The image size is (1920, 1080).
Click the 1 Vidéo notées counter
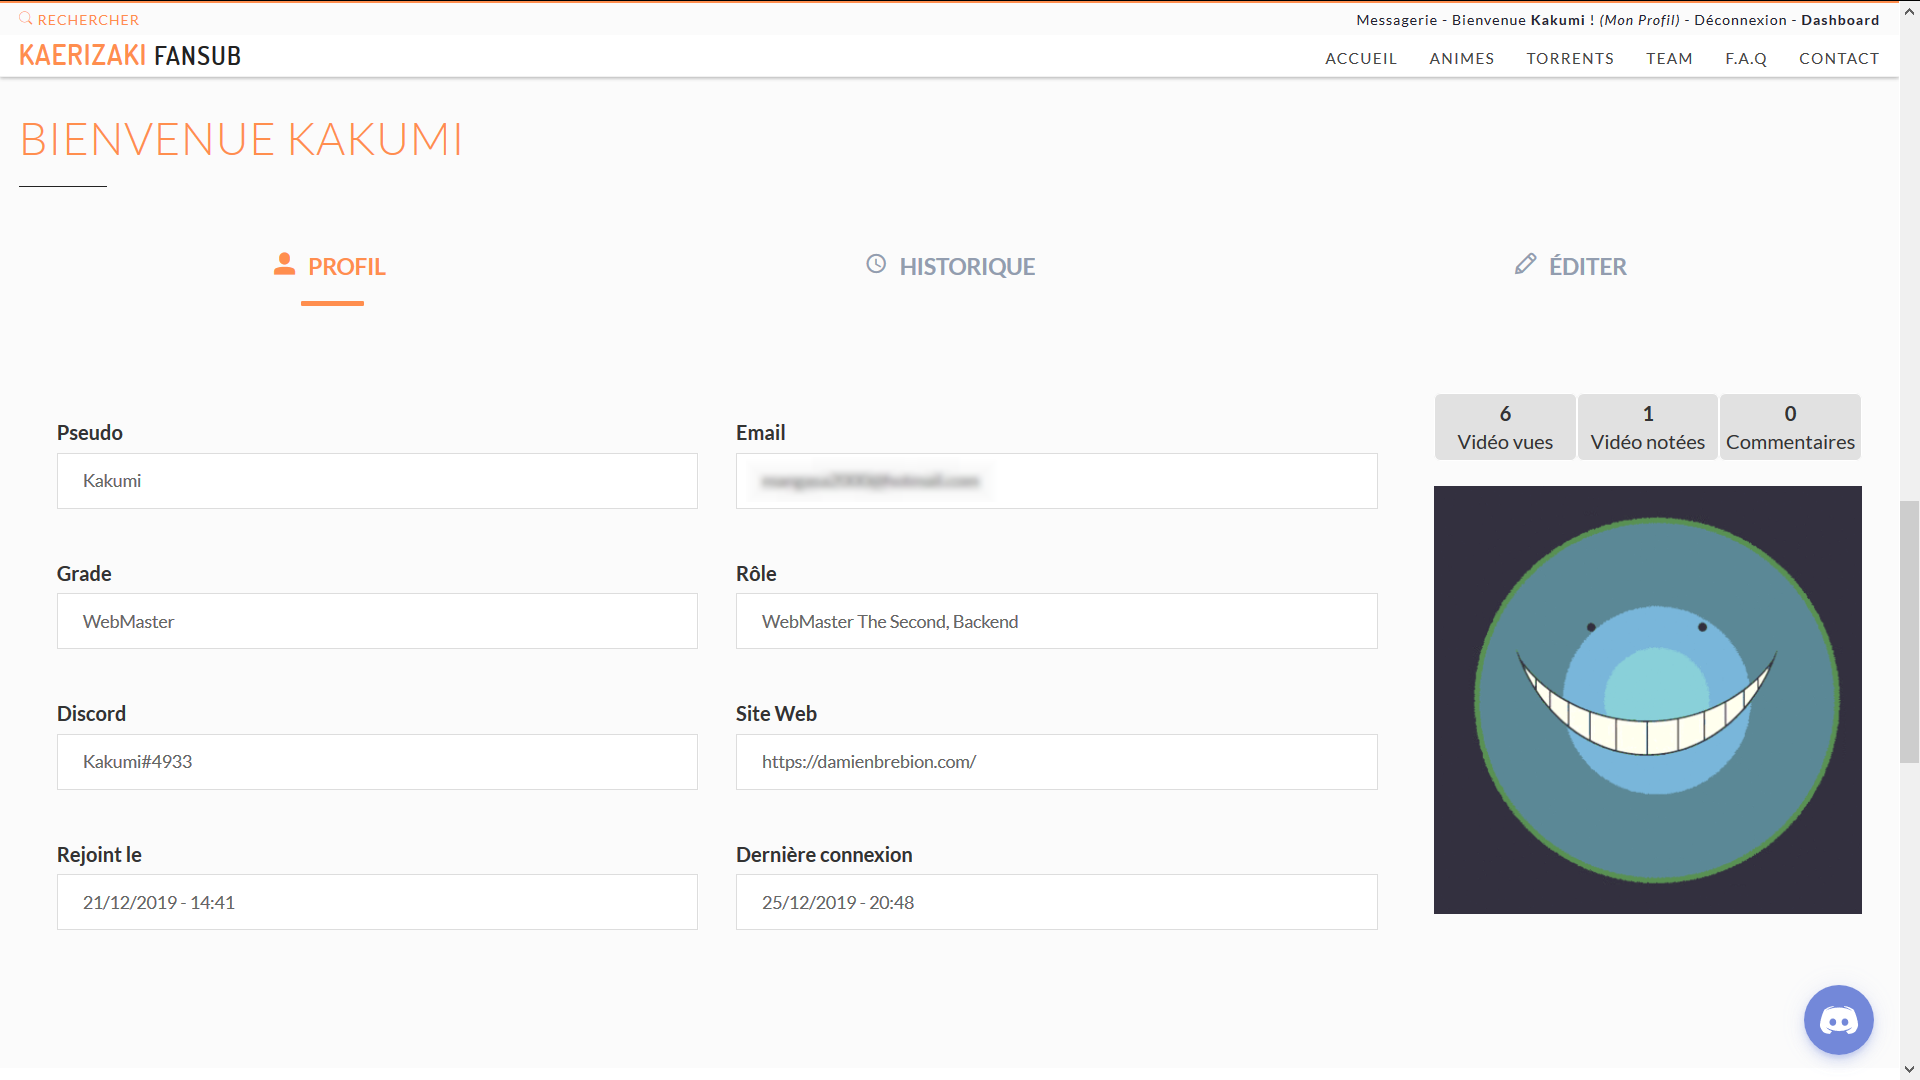click(x=1648, y=427)
